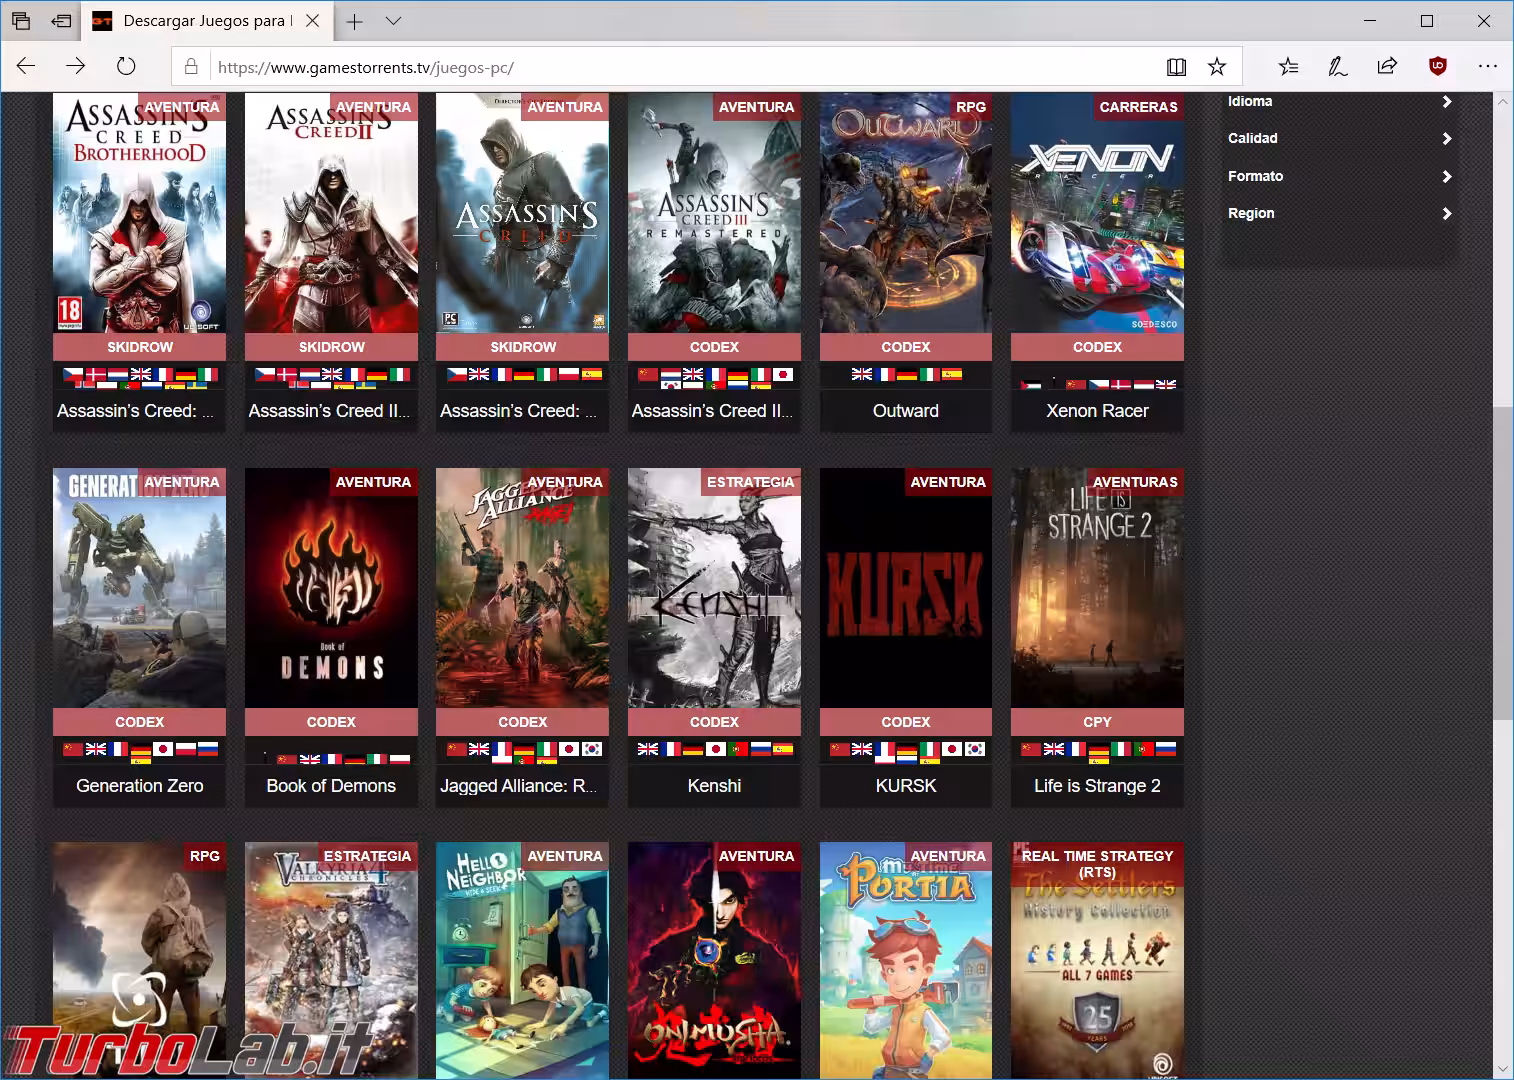
Task: Go back to the previous page
Action: point(26,67)
